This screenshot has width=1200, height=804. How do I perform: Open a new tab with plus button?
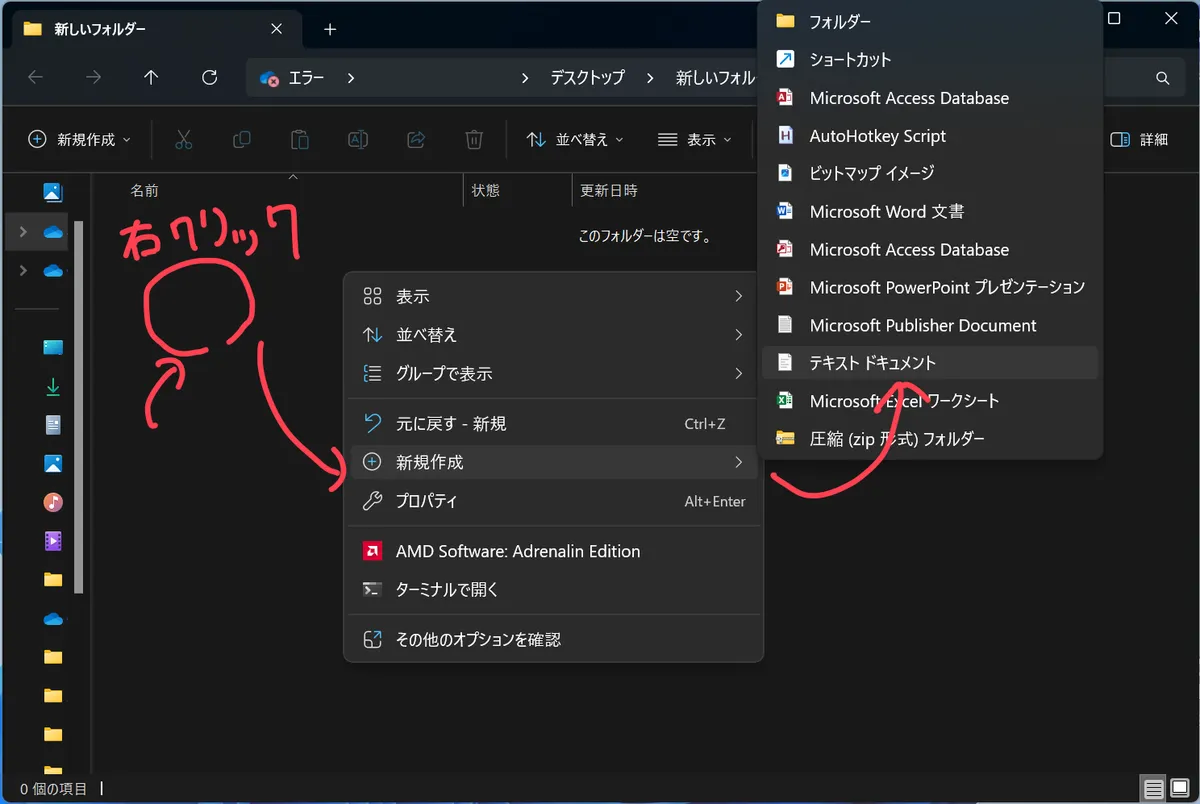click(330, 29)
